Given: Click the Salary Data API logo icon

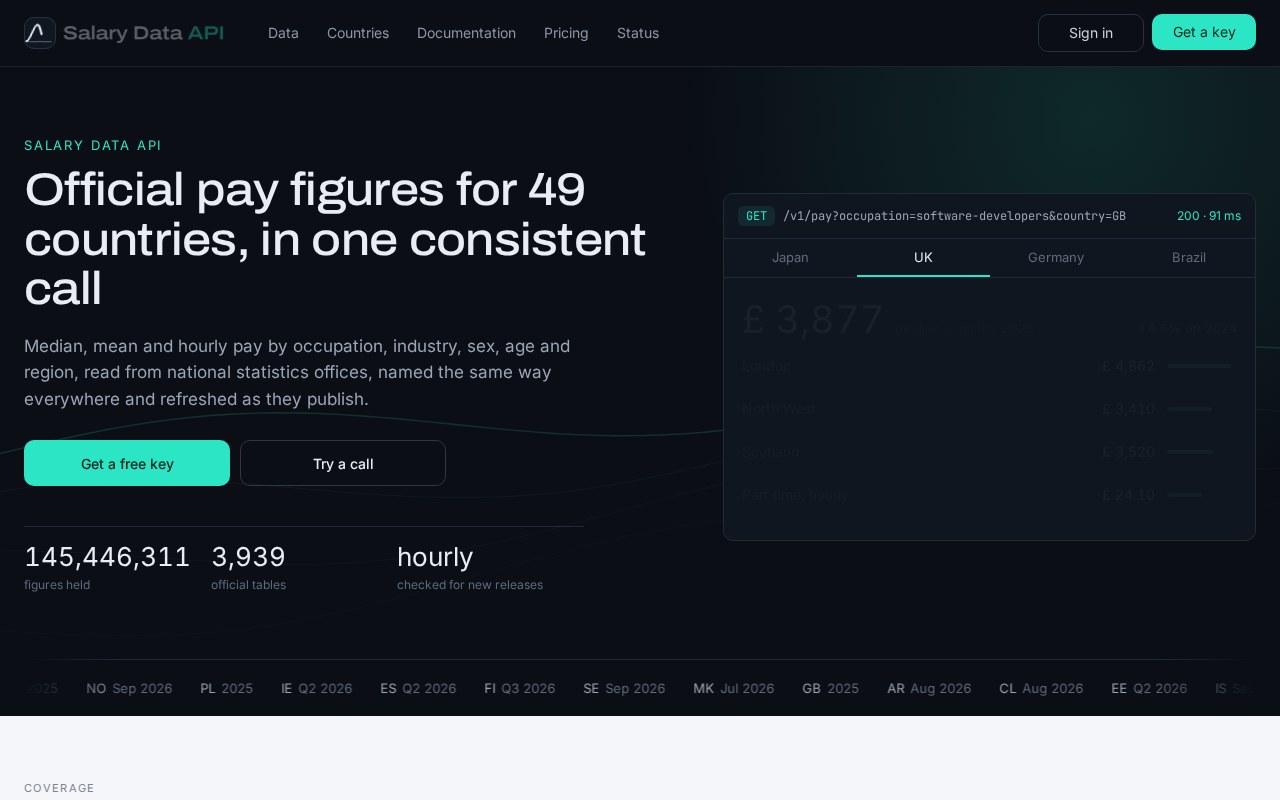Looking at the screenshot, I should pos(40,33).
